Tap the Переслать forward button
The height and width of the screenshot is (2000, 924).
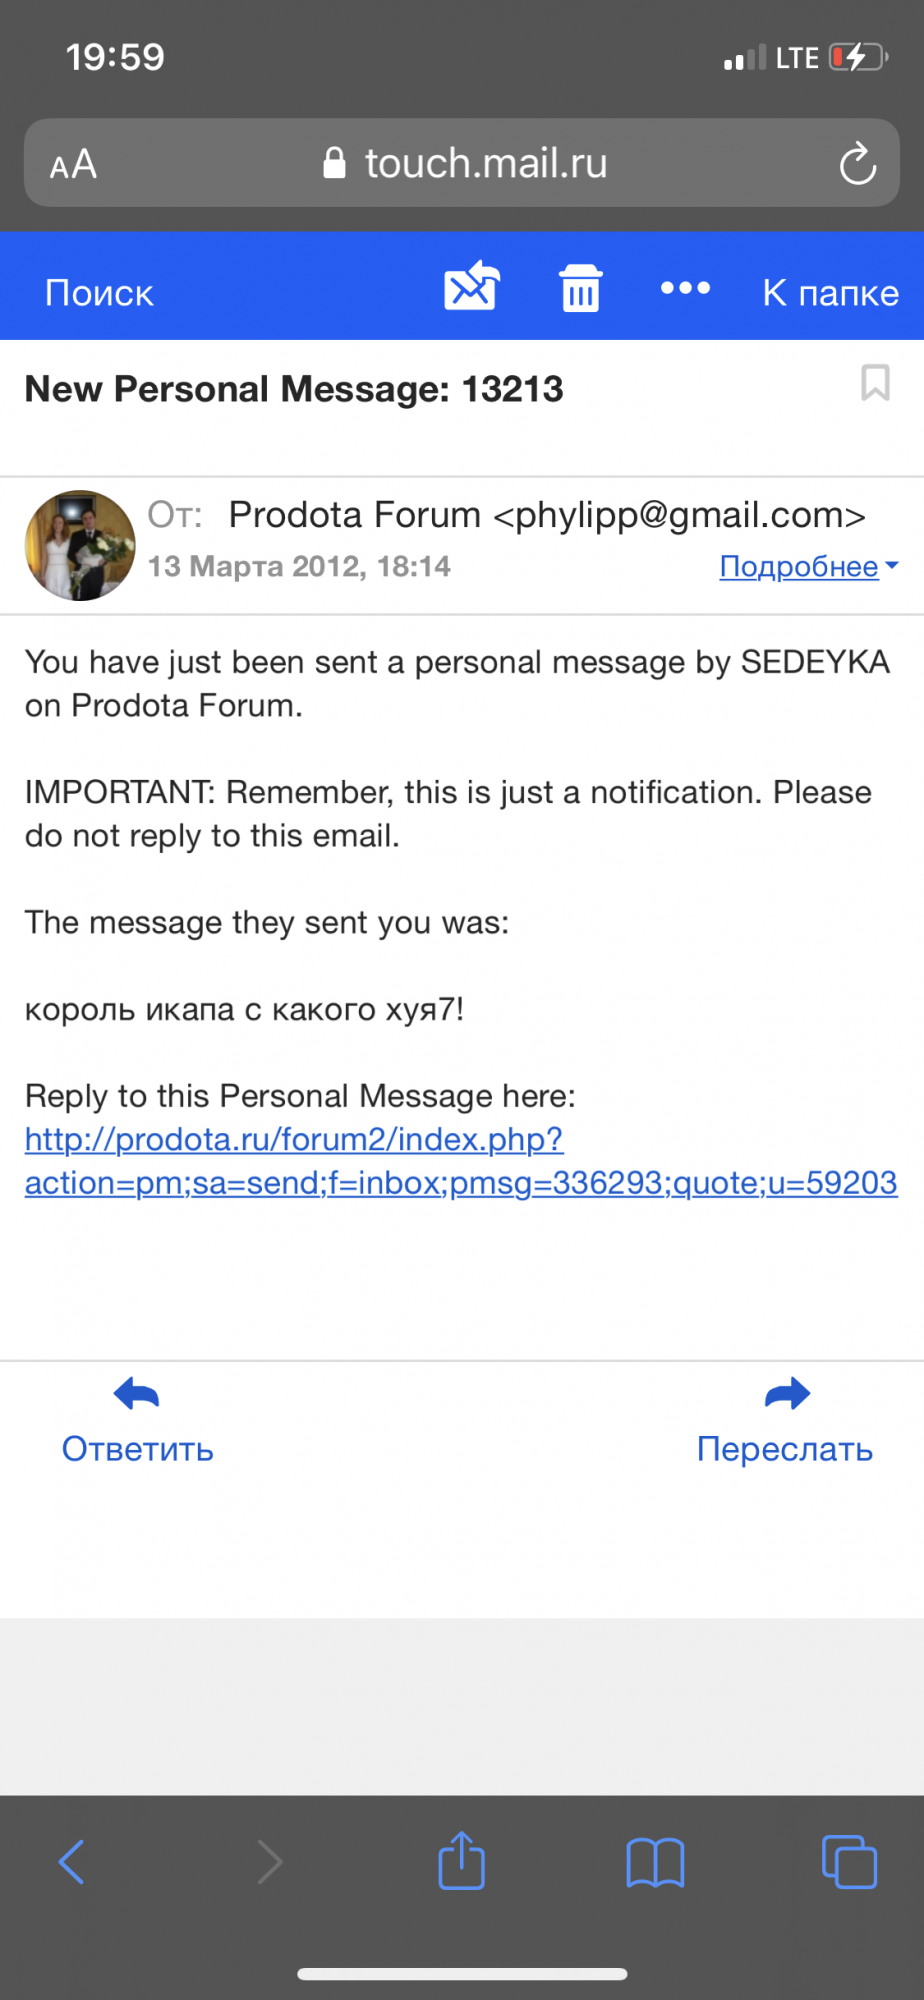pyautogui.click(x=785, y=1449)
